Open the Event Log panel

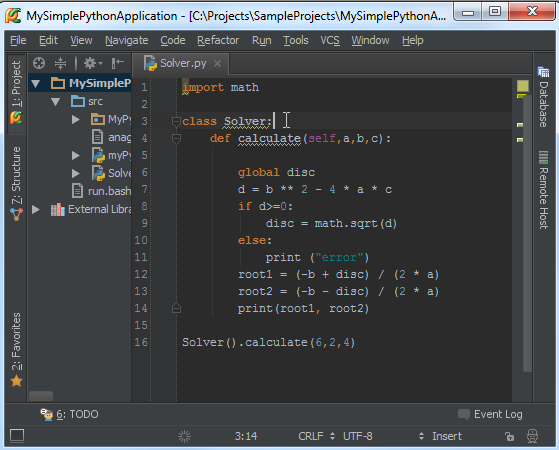(490, 414)
